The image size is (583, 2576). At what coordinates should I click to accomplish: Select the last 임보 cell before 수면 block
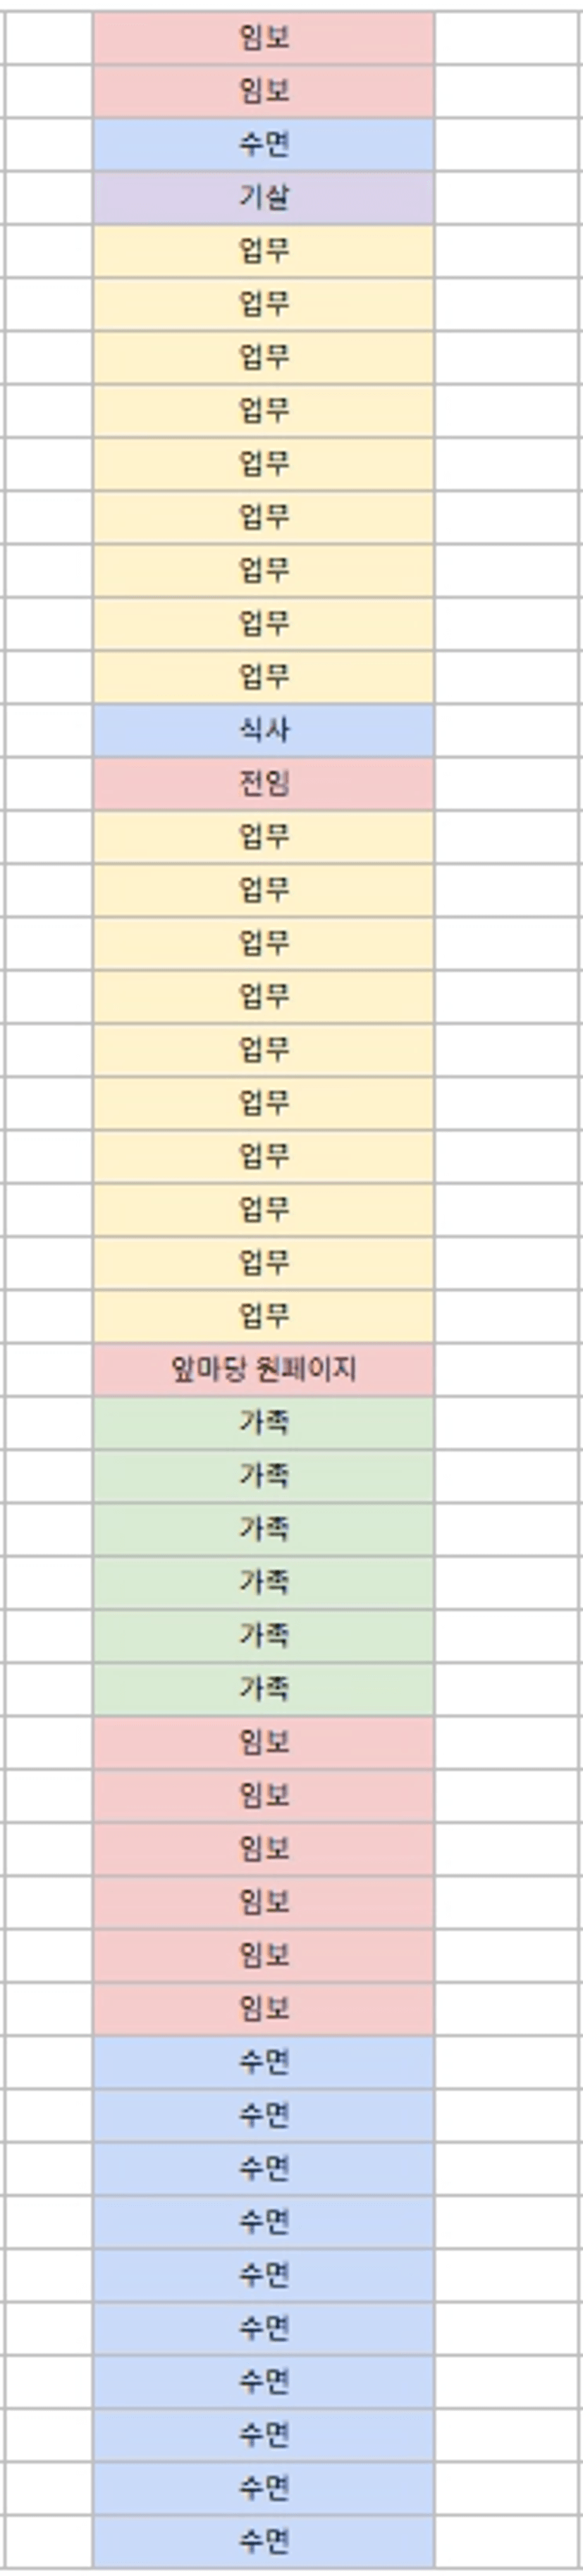tap(264, 2008)
